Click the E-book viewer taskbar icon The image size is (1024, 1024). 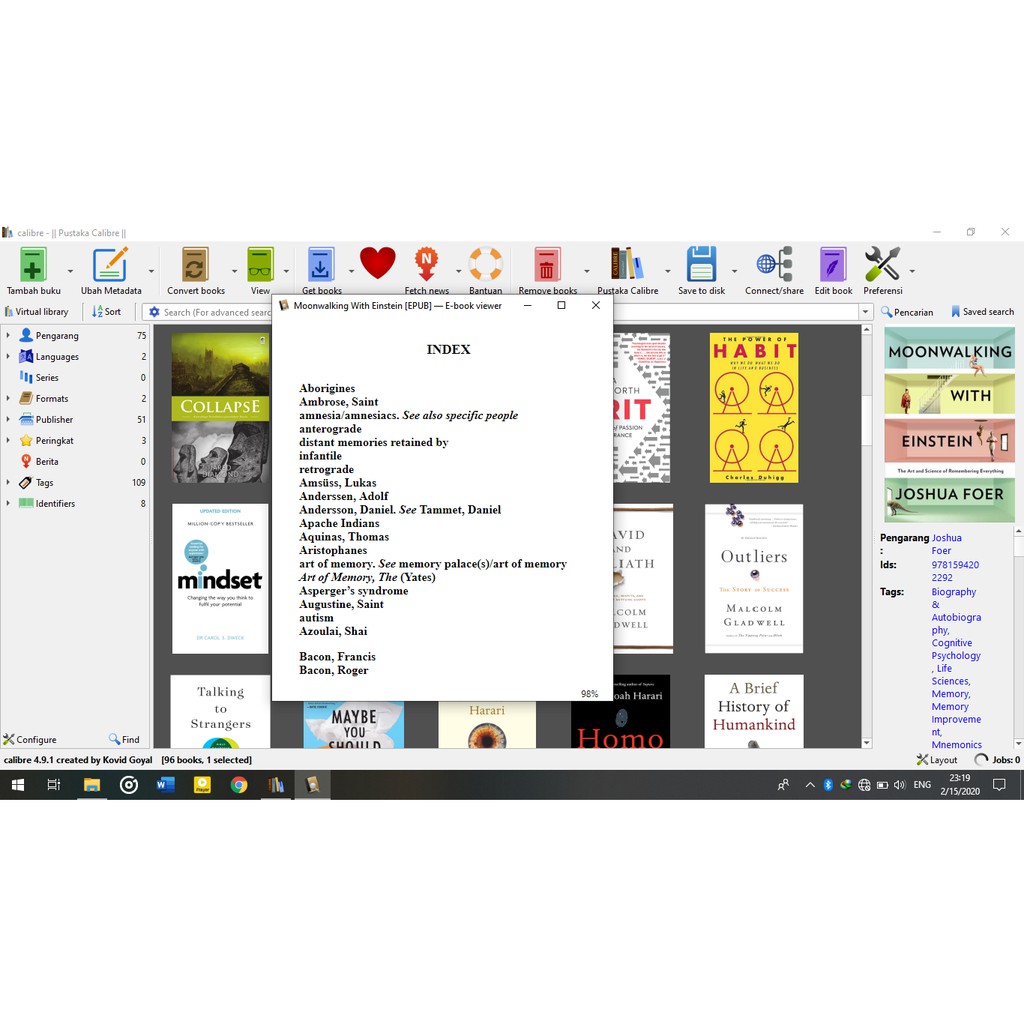pos(312,785)
